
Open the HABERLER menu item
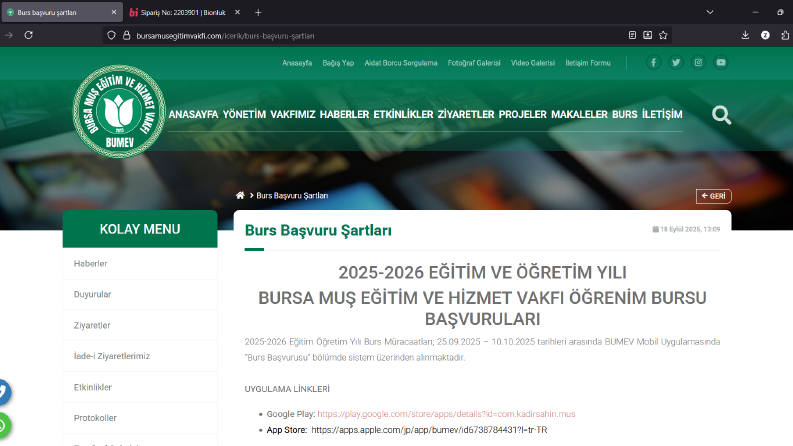(x=344, y=115)
